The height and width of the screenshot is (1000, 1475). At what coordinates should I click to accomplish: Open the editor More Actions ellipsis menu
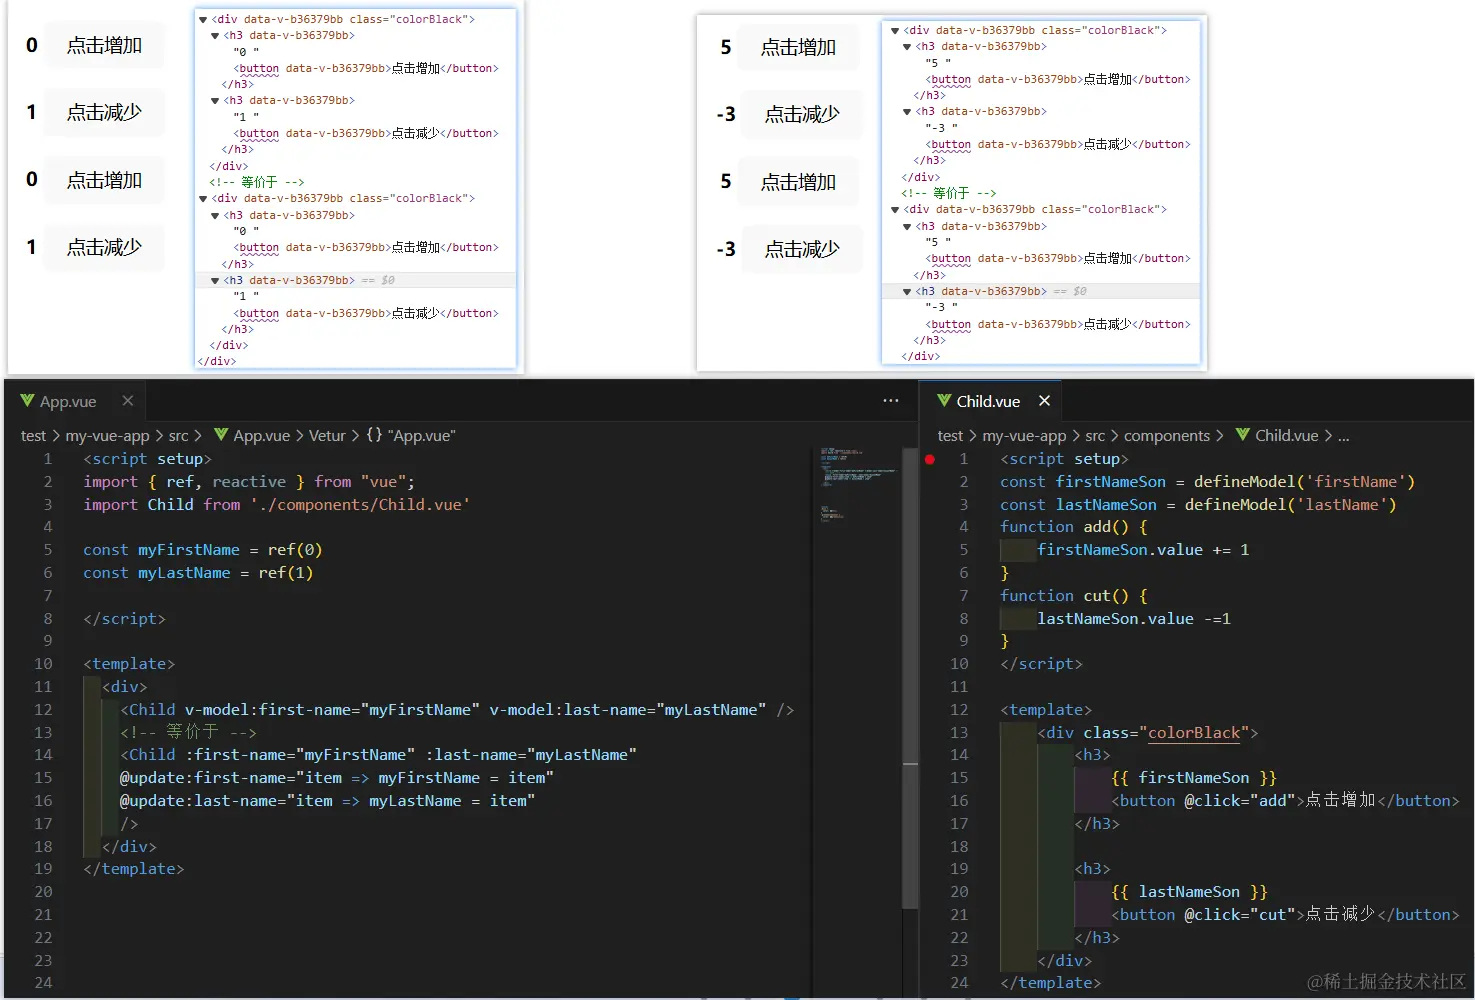[891, 401]
